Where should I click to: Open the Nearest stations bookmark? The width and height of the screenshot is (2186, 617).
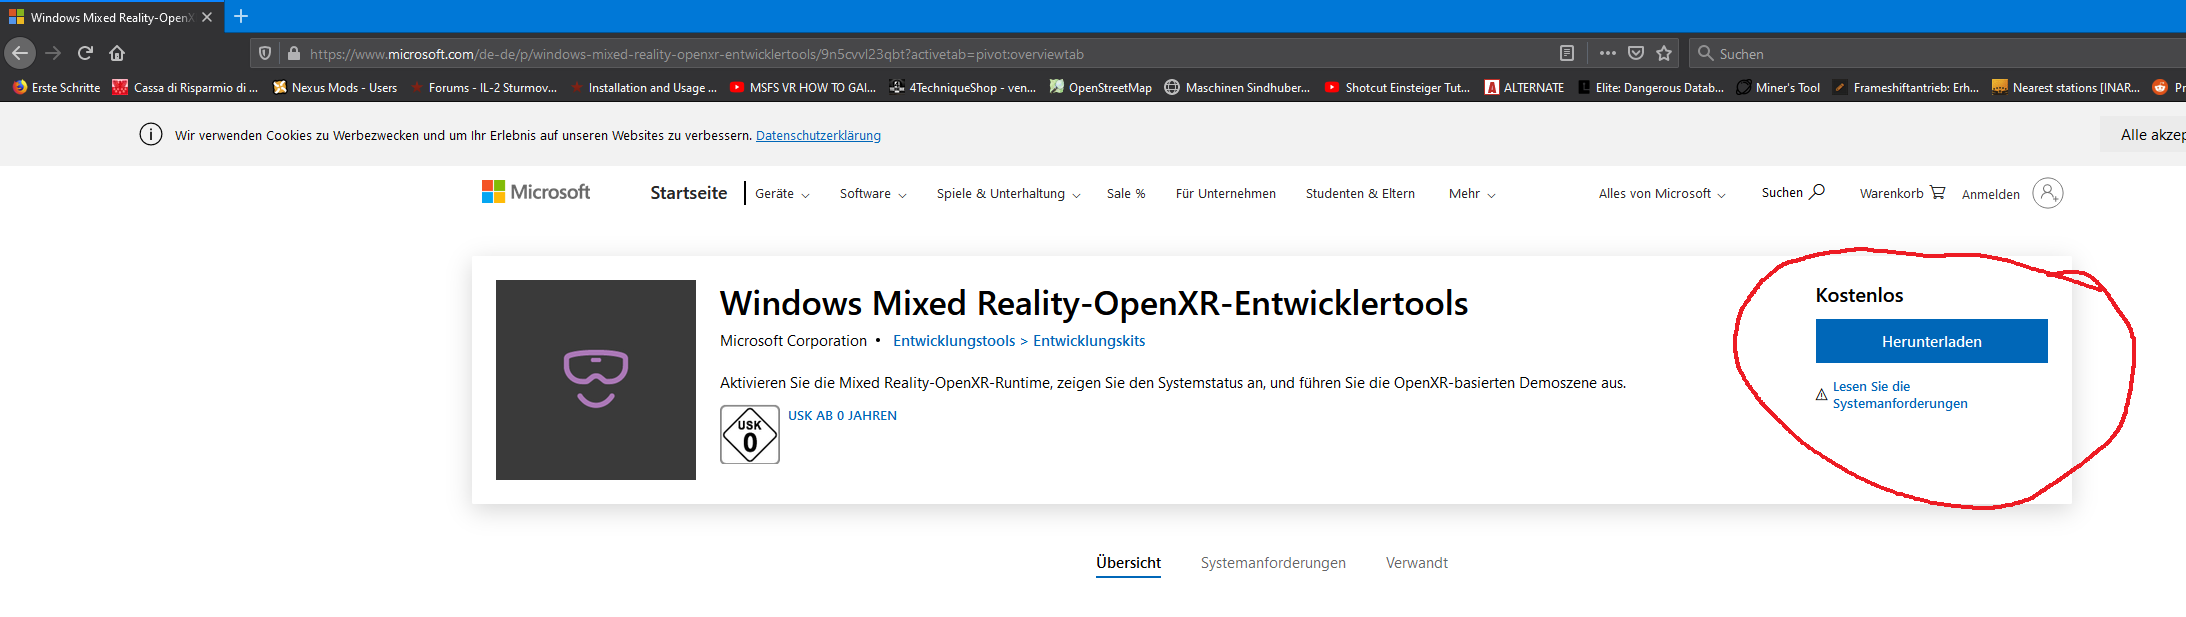[x=2066, y=88]
